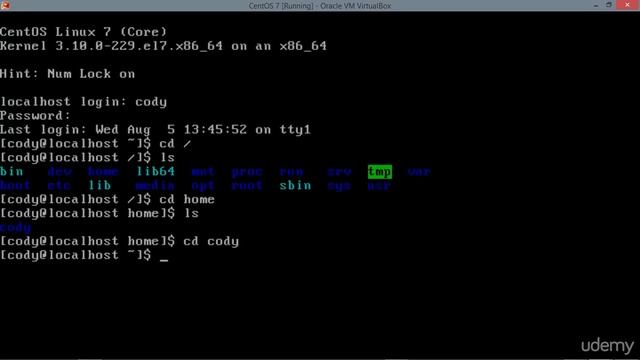The height and width of the screenshot is (360, 640).
Task: Click the blinking cursor at the last prompt
Action: coord(164,259)
